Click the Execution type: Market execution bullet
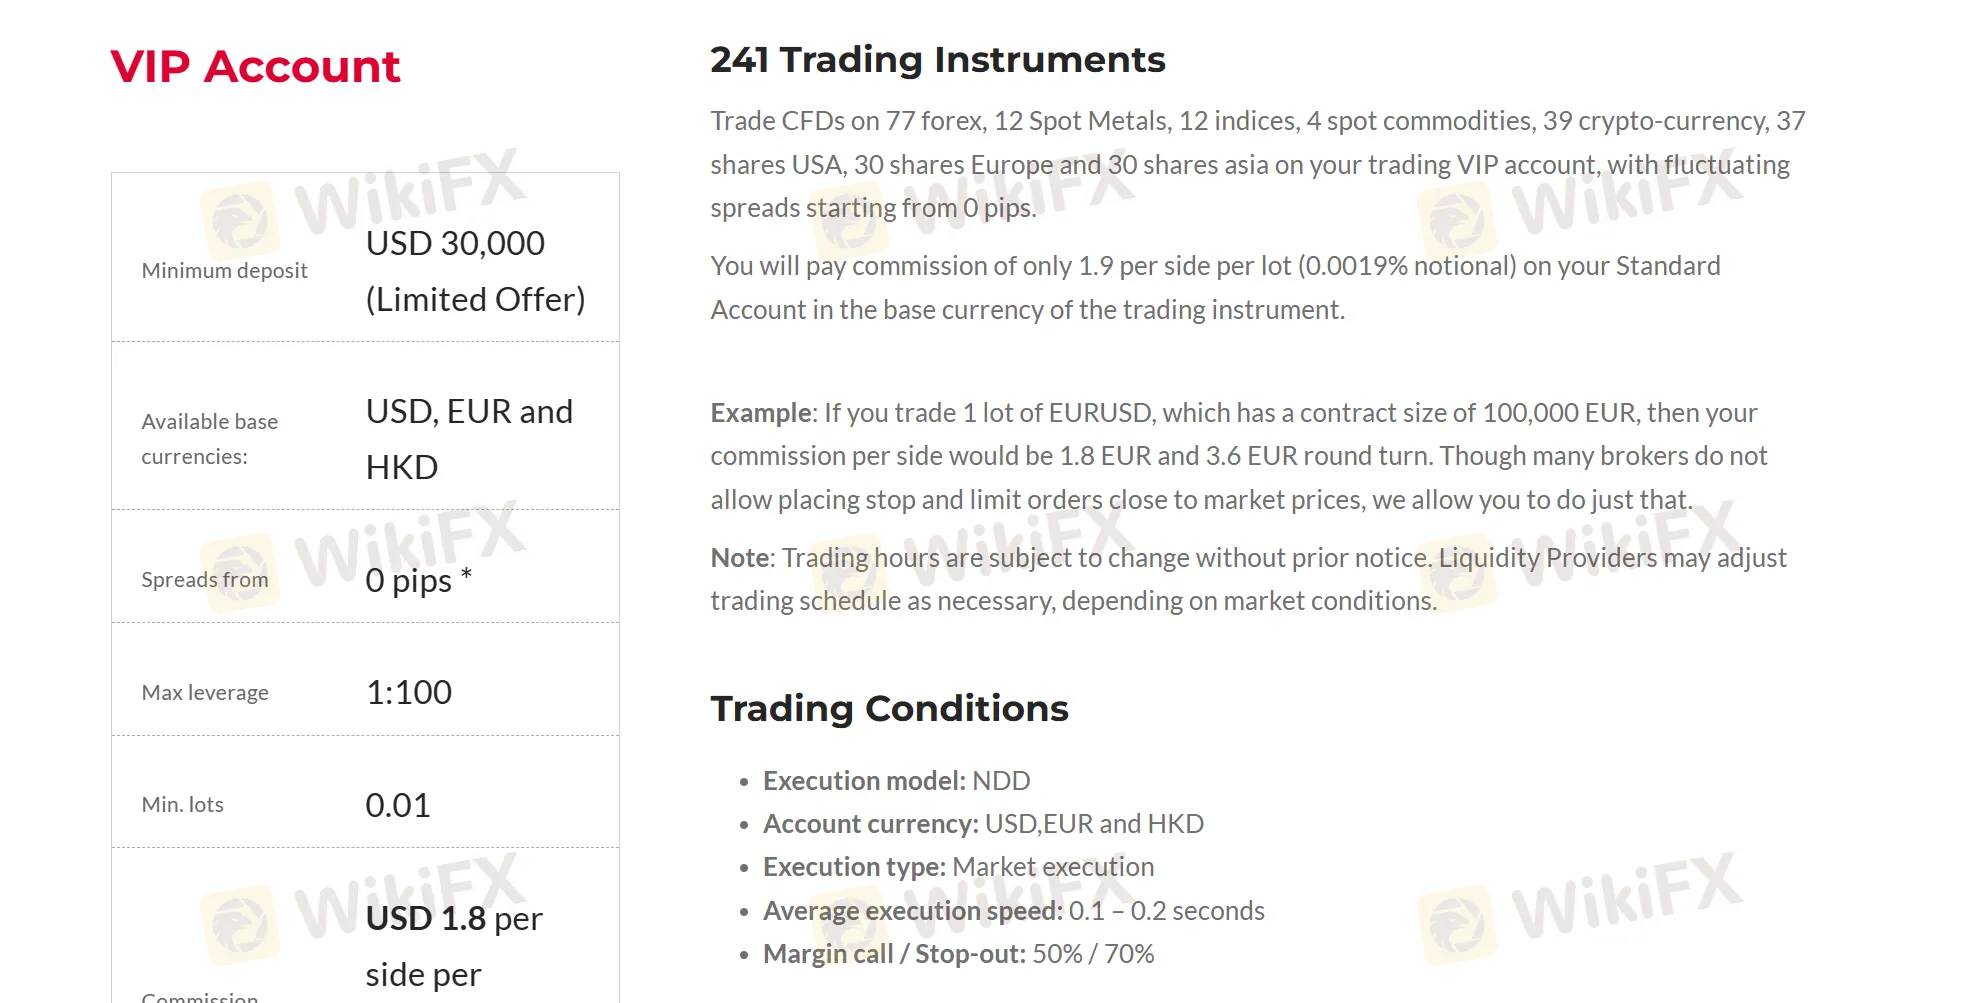Screen dimensions: 1980x1003 coord(958,867)
